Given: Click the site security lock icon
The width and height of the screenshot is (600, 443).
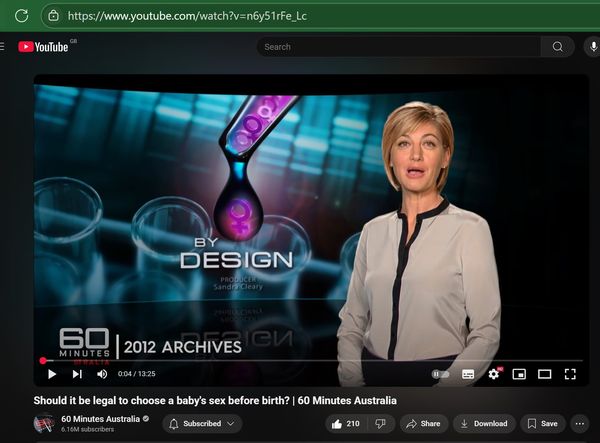Looking at the screenshot, I should click(54, 16).
